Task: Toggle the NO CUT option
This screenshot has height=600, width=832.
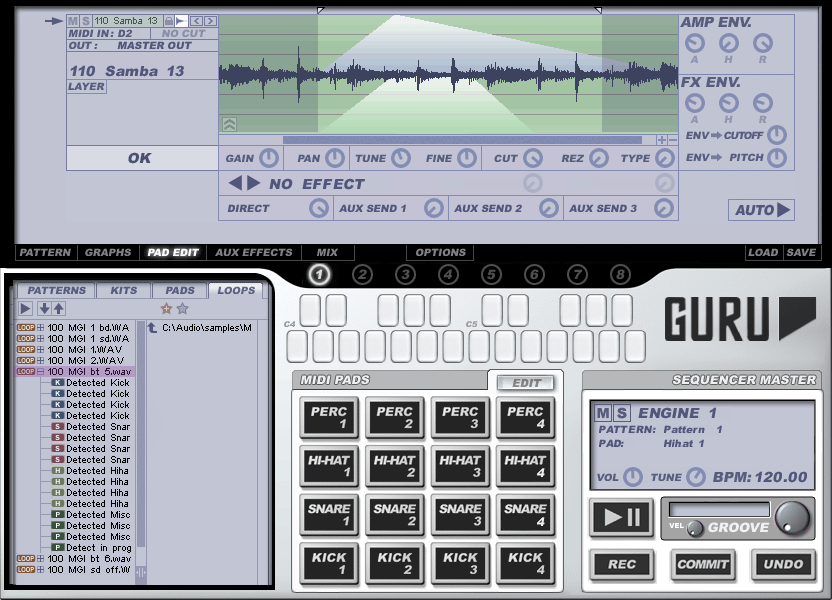Action: tap(183, 33)
